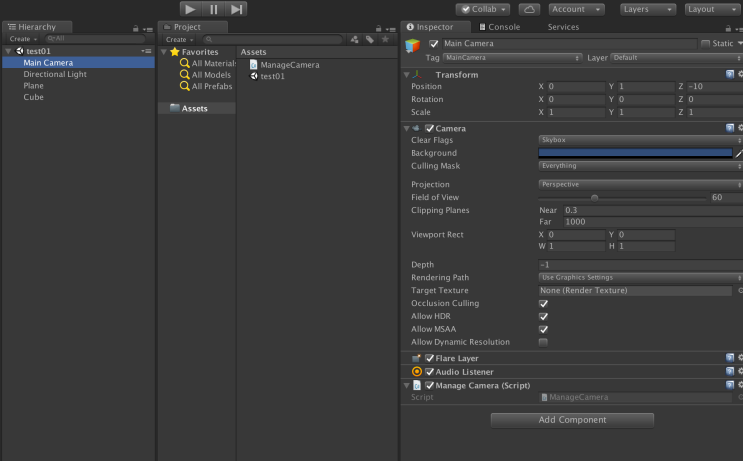Open the Layer dropdown showing Default
The width and height of the screenshot is (743, 461).
tap(676, 58)
